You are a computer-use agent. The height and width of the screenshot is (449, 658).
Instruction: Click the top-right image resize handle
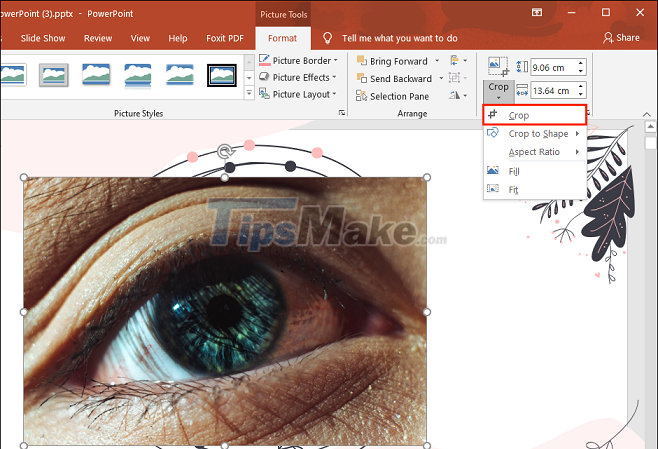pos(427,178)
